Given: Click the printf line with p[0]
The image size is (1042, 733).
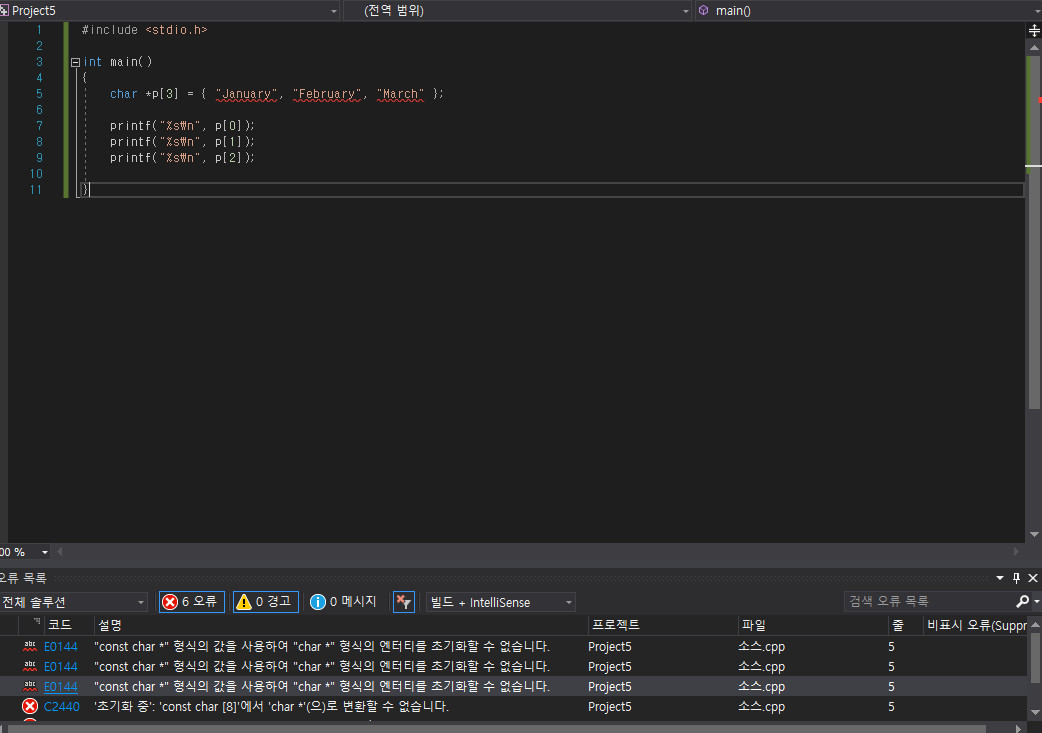Looking at the screenshot, I should [182, 126].
